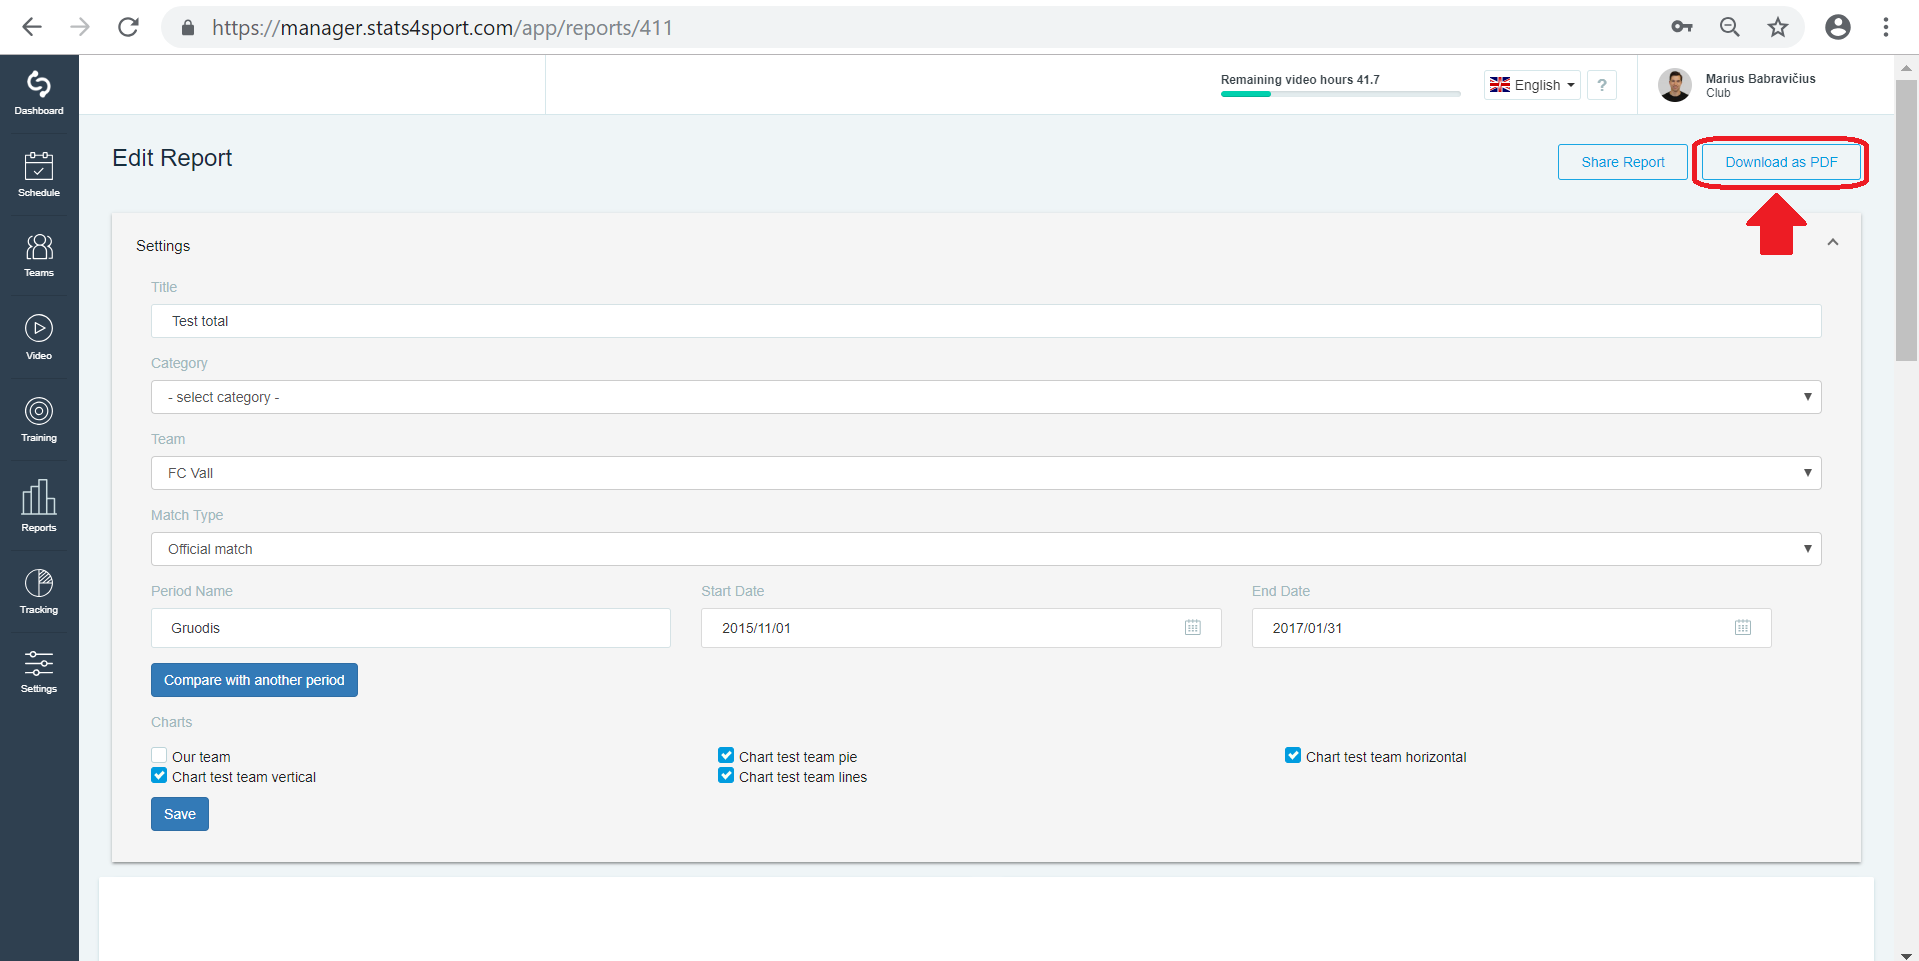Open the Team dropdown showing FC Vall
This screenshot has width=1919, height=961.
(x=986, y=473)
